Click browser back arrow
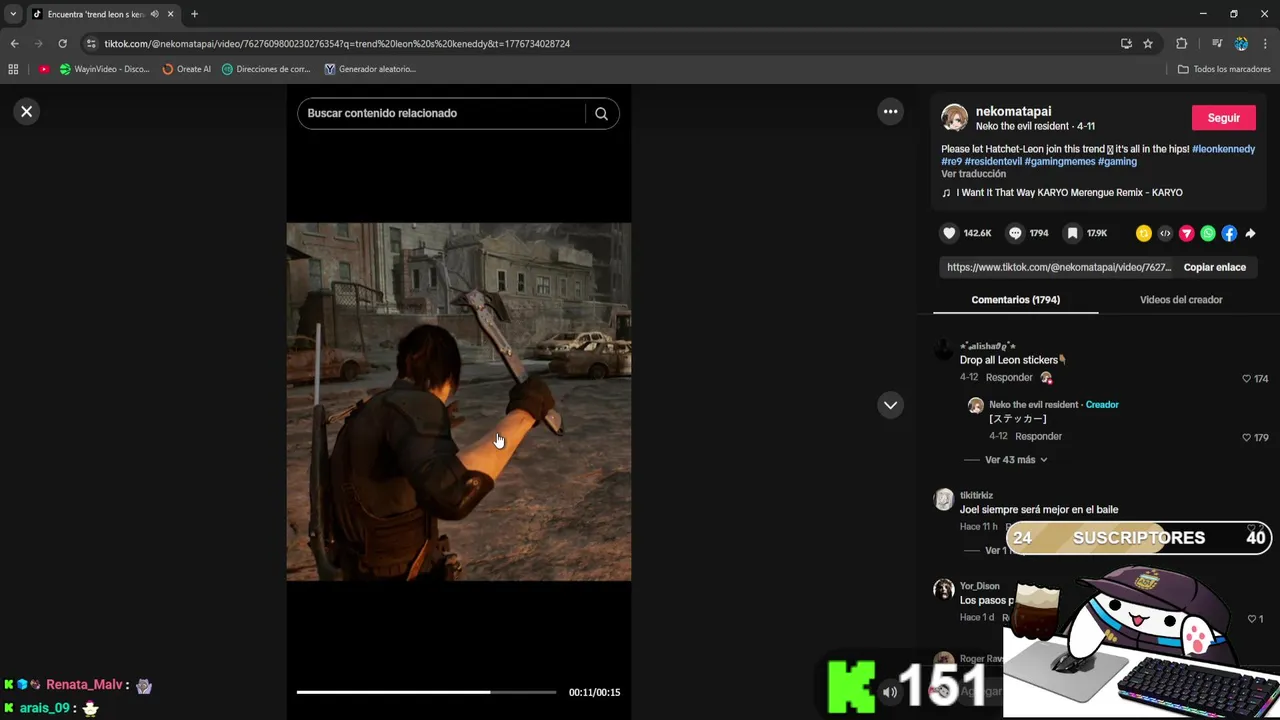Image resolution: width=1280 pixels, height=720 pixels. click(14, 44)
